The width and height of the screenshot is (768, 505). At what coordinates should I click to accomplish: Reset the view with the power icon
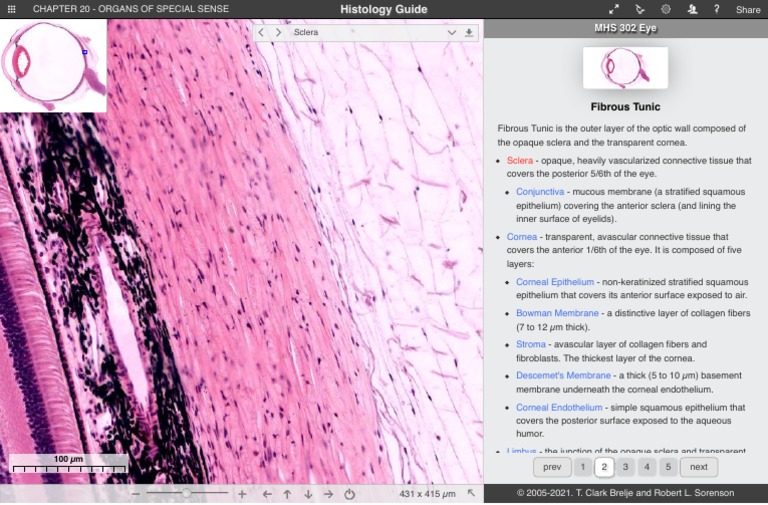click(x=349, y=494)
